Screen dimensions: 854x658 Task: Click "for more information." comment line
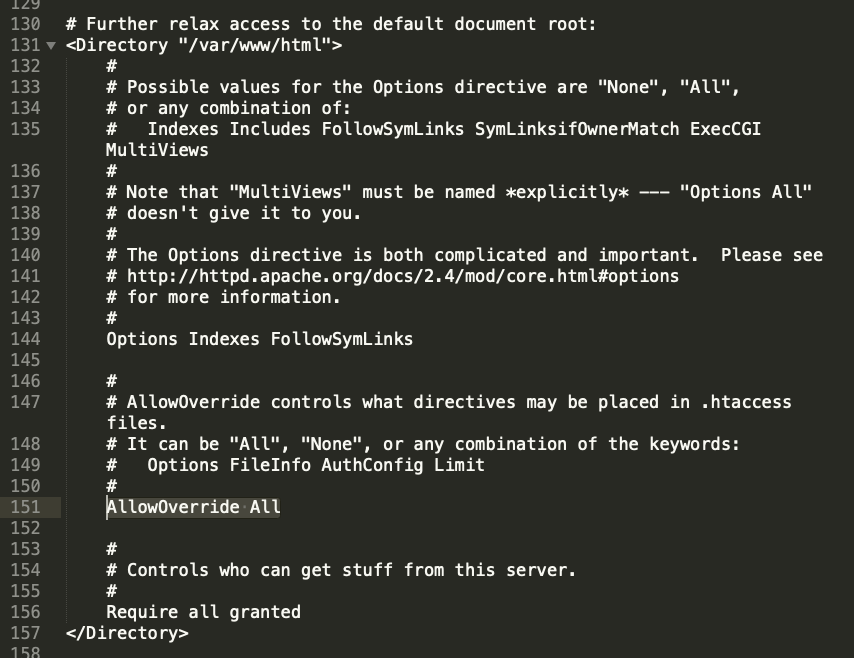(233, 297)
